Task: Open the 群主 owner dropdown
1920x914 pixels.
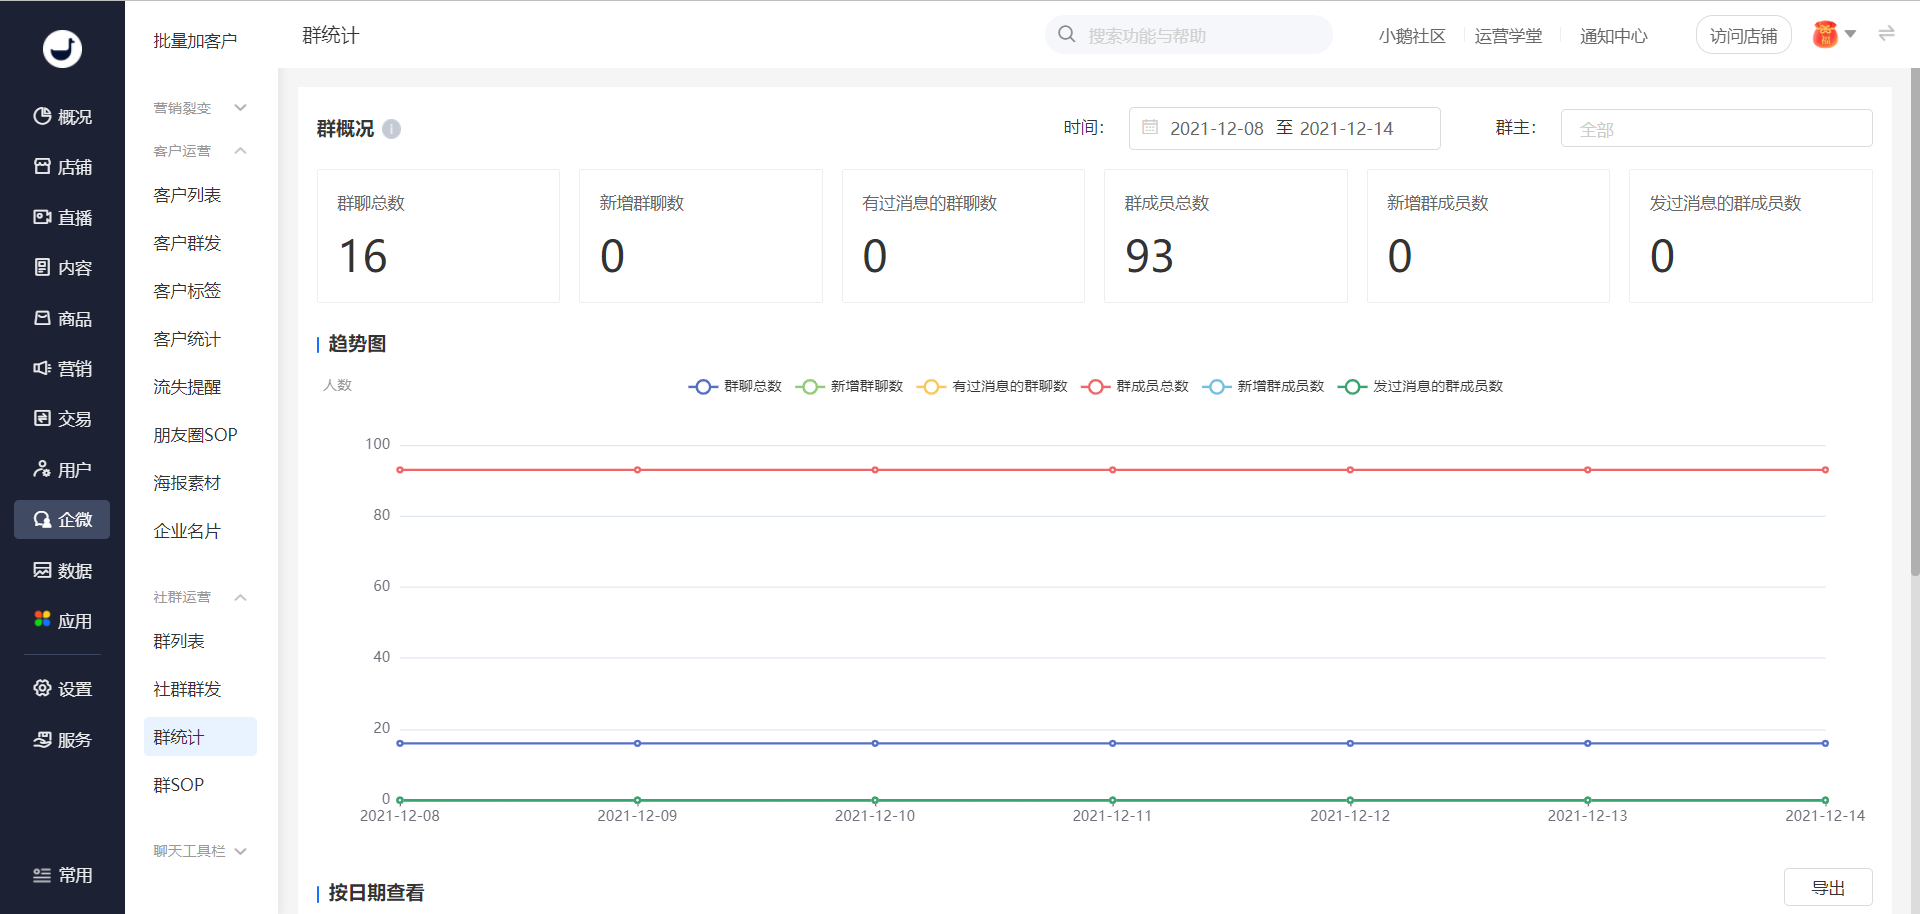Action: [x=1716, y=129]
